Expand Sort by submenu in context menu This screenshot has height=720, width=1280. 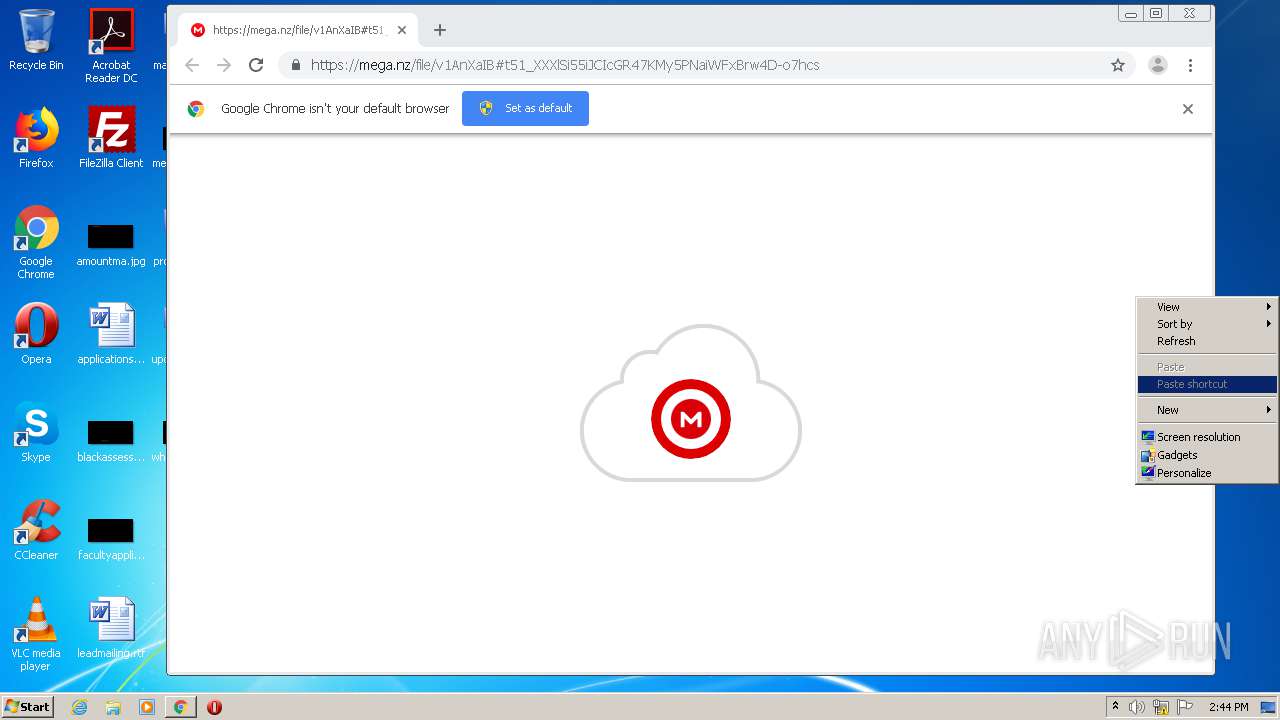(x=1207, y=324)
